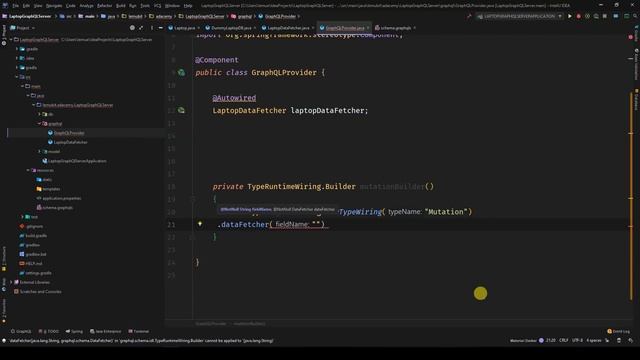Open the GraphQL tool window tab
This screenshot has width=640, height=360.
(21, 331)
